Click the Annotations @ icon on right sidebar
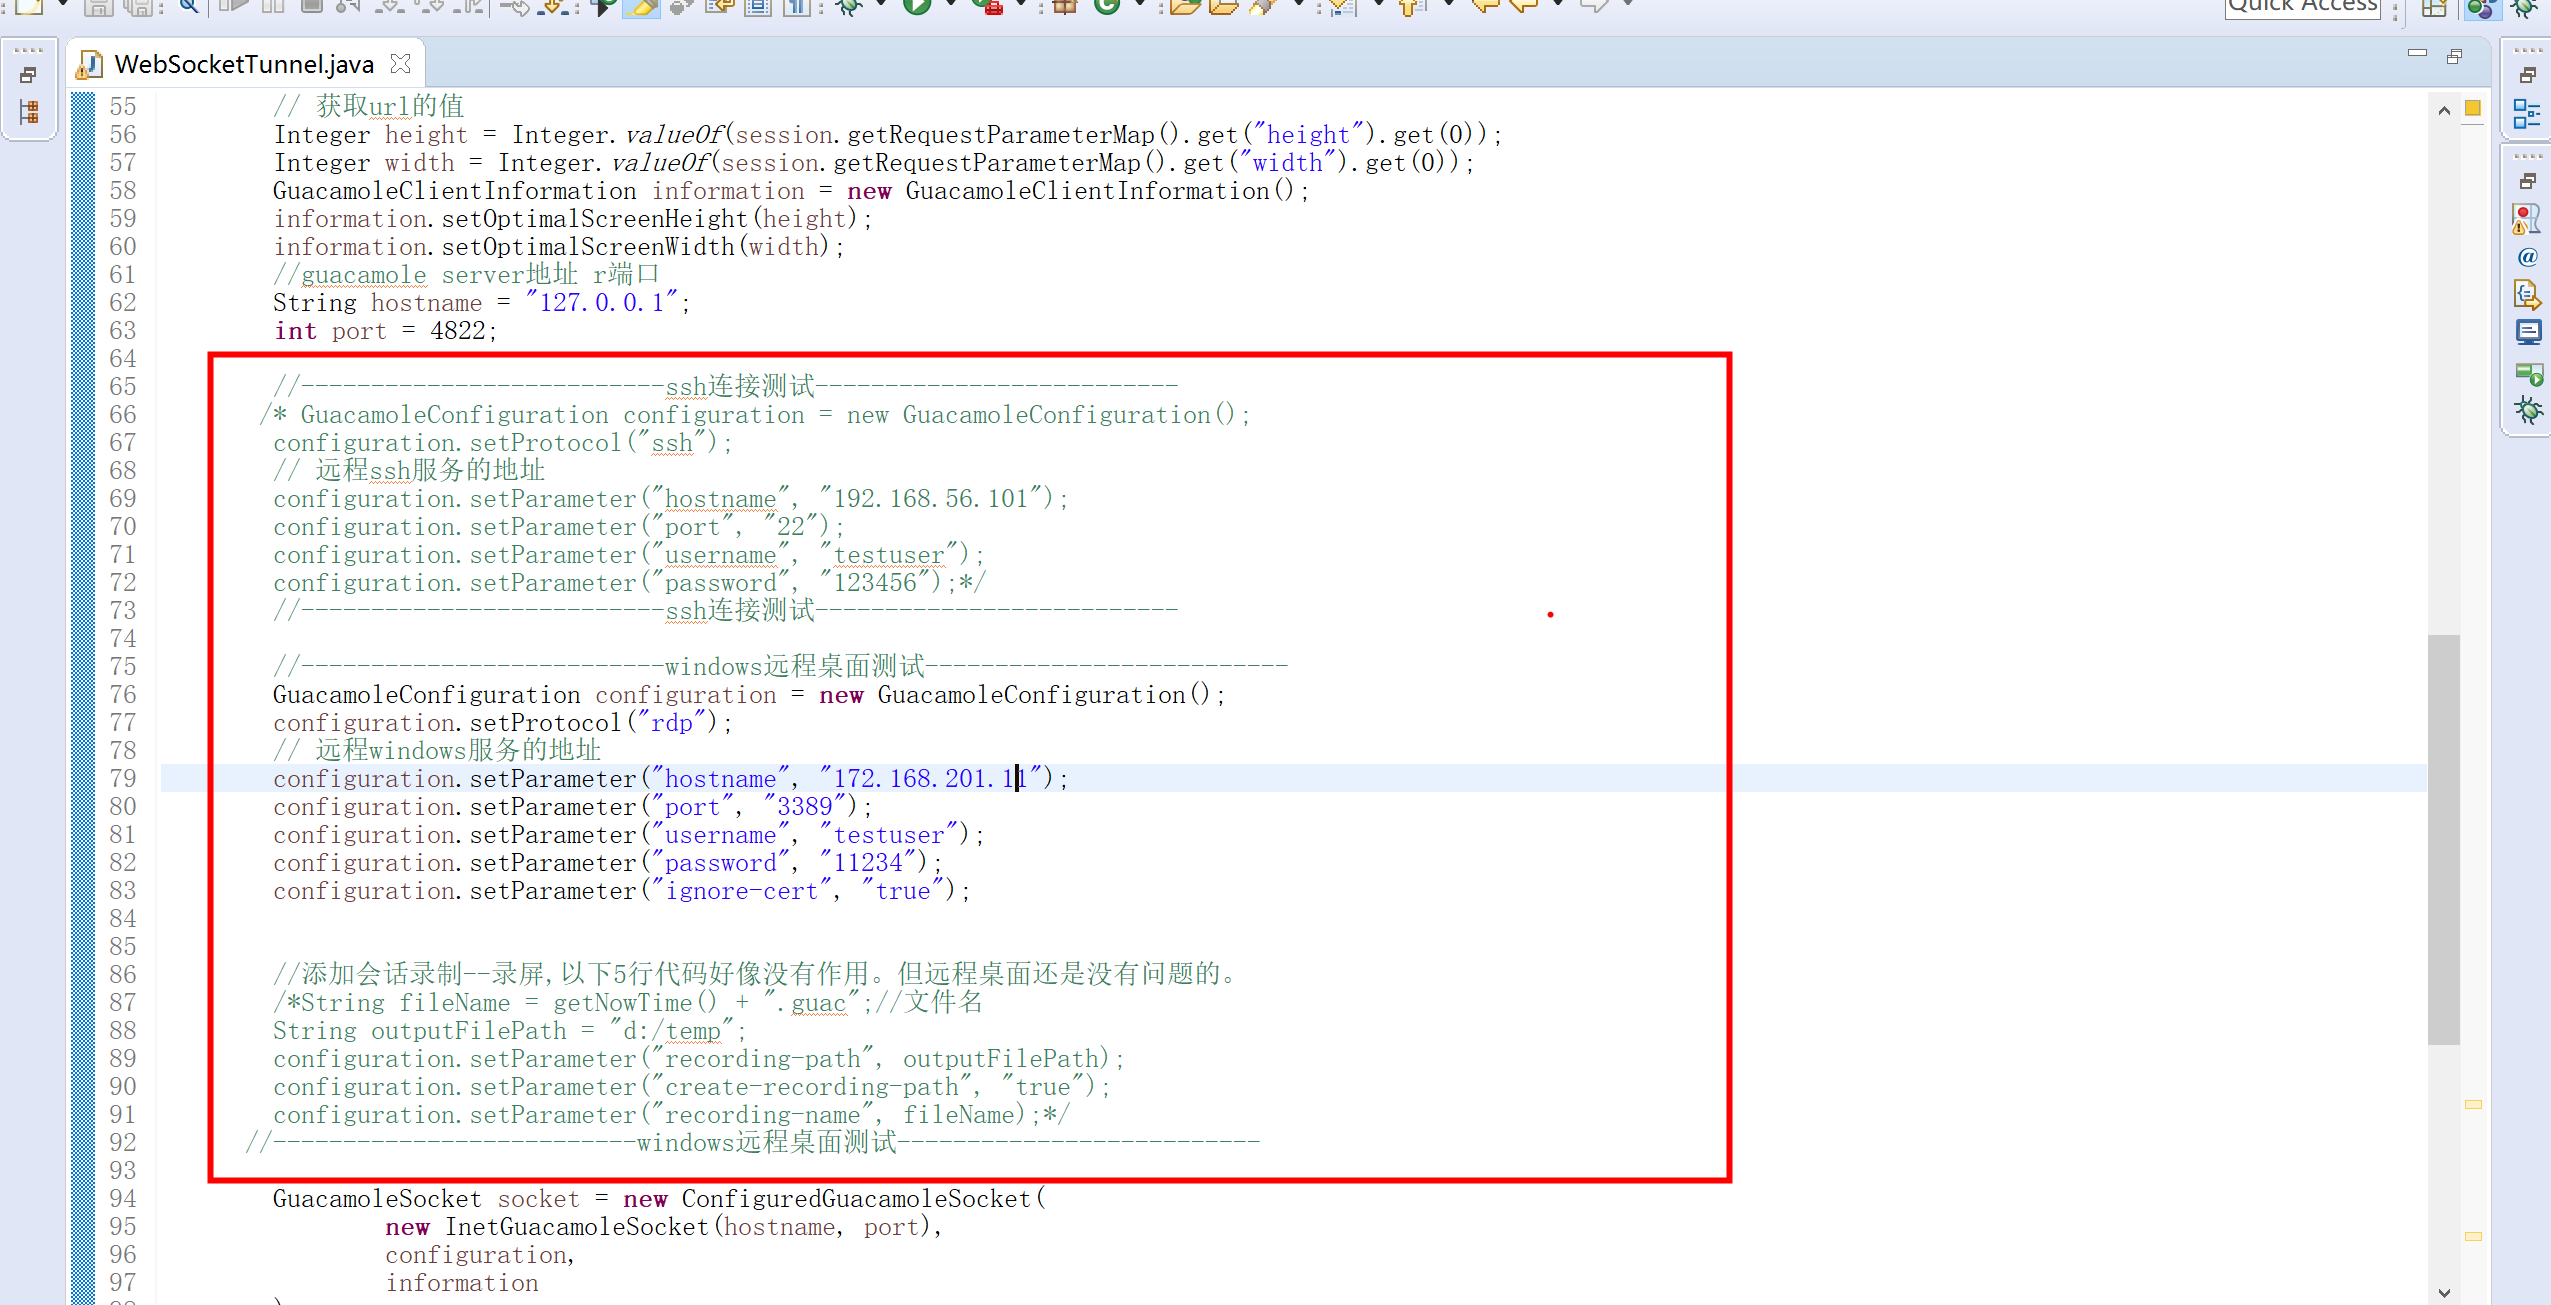The height and width of the screenshot is (1305, 2551). (2527, 257)
